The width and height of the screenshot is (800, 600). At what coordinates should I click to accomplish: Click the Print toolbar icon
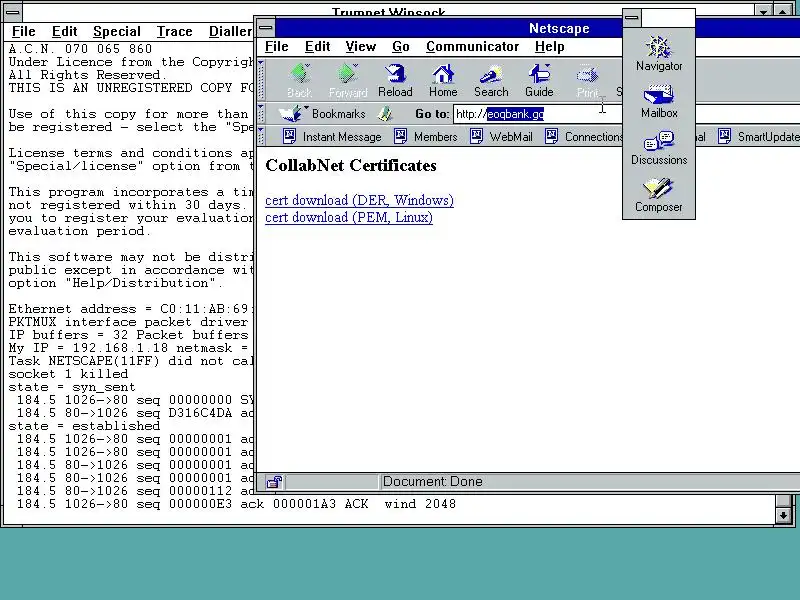pos(587,81)
